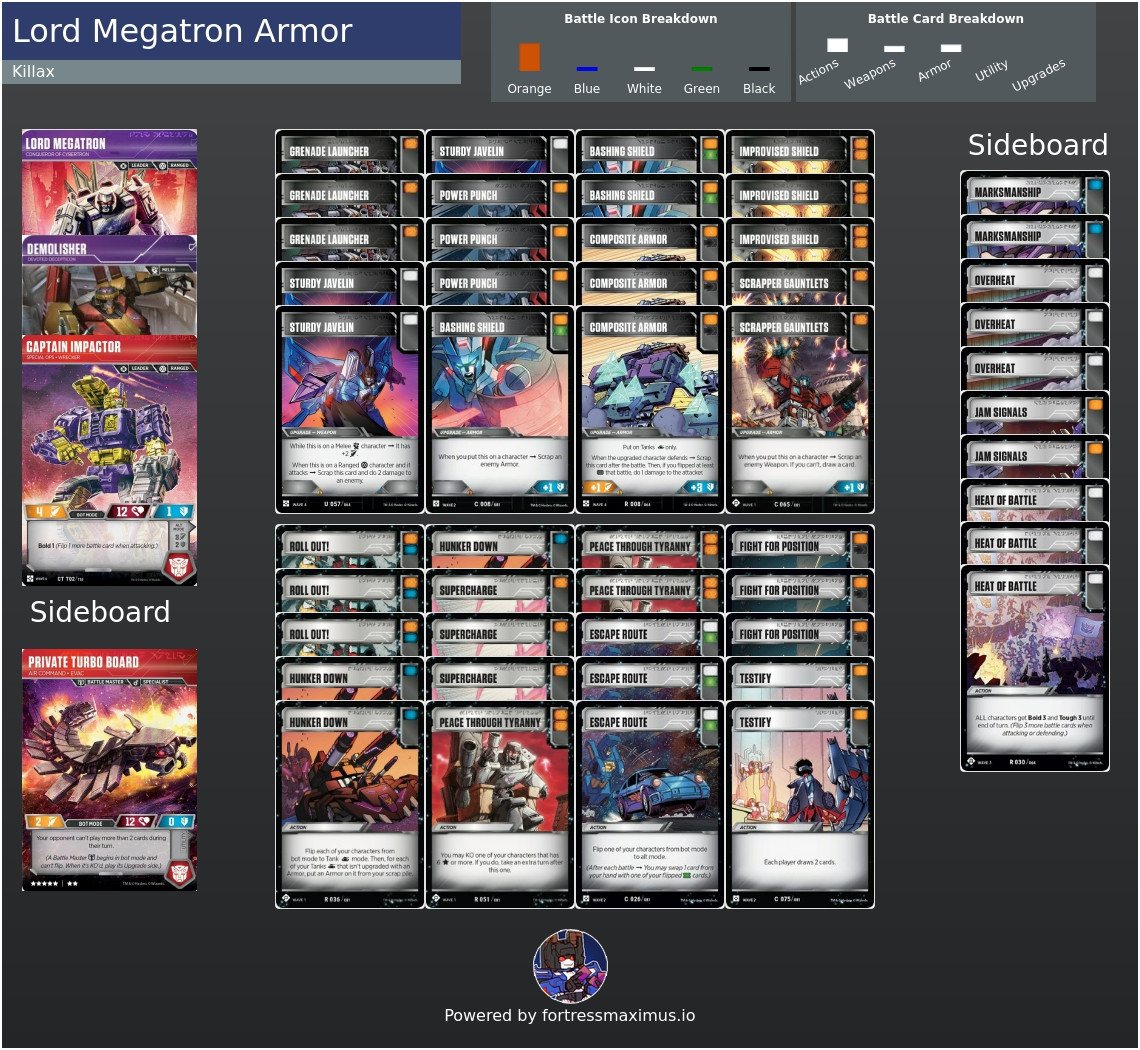Click the Leader badge on the Captain Impactor card
The image size is (1140, 1050).
pyautogui.click(x=135, y=369)
